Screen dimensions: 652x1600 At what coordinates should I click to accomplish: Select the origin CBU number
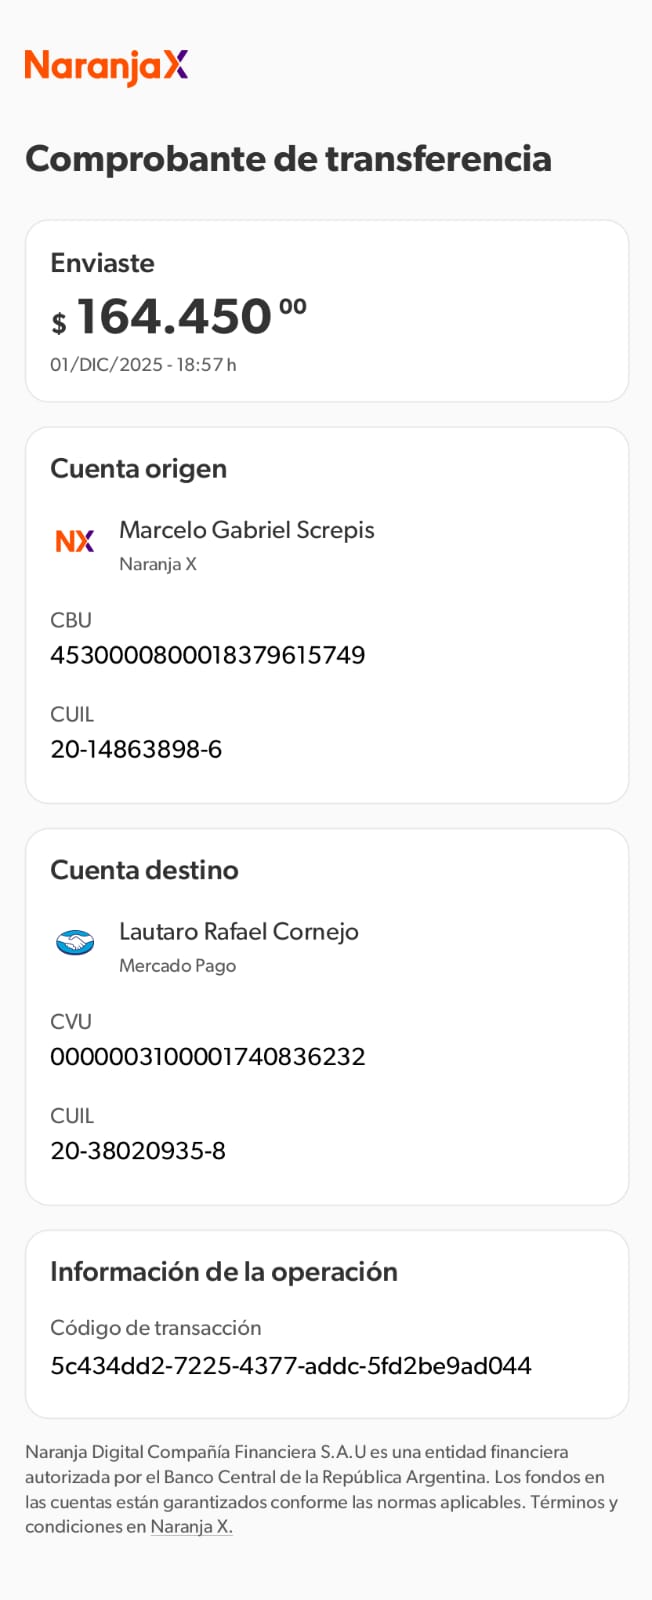208,655
